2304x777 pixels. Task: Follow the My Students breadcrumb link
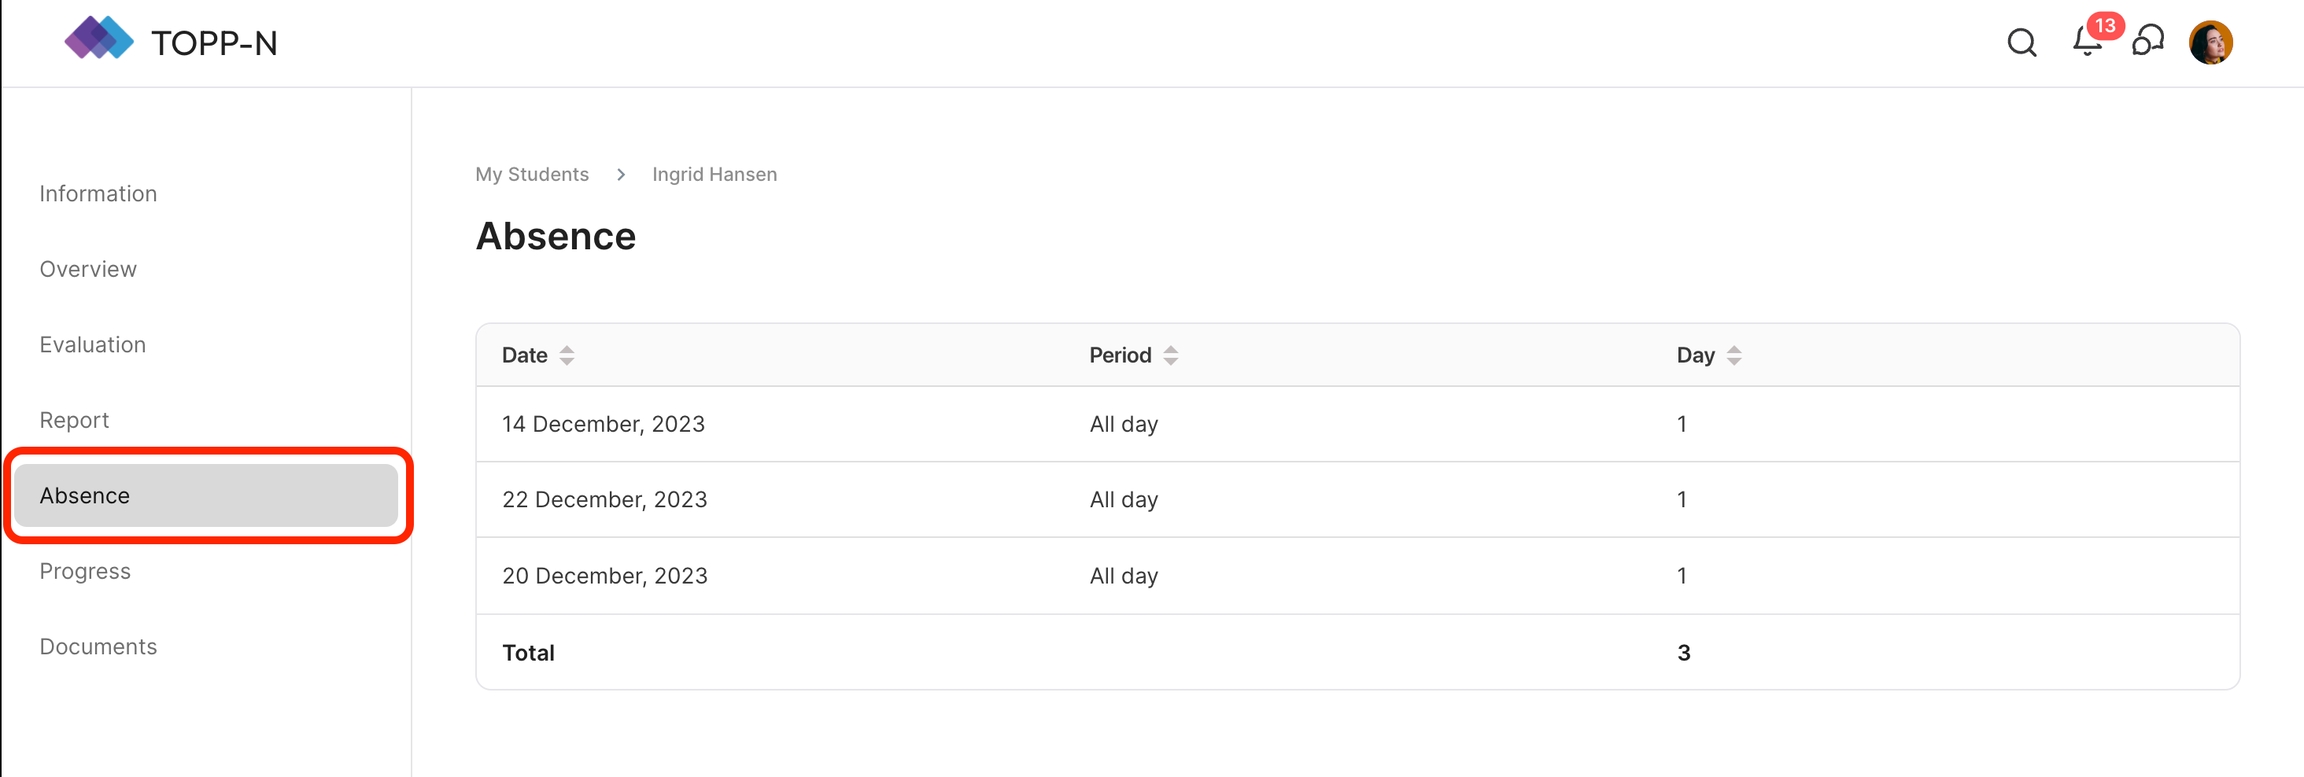click(x=532, y=174)
